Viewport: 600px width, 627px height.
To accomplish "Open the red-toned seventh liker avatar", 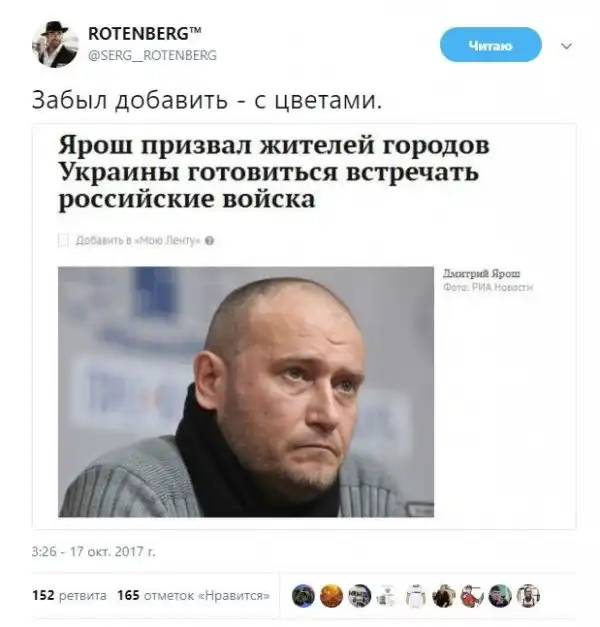I will click(472, 596).
